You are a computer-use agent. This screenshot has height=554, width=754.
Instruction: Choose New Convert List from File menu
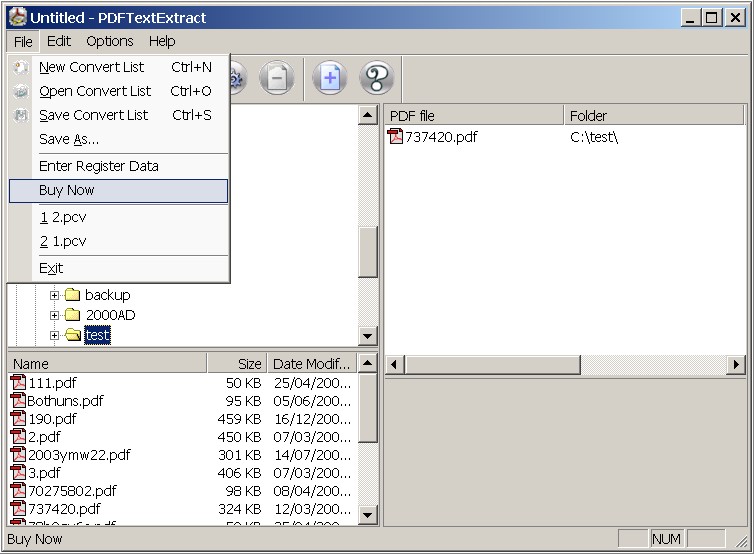(118, 67)
